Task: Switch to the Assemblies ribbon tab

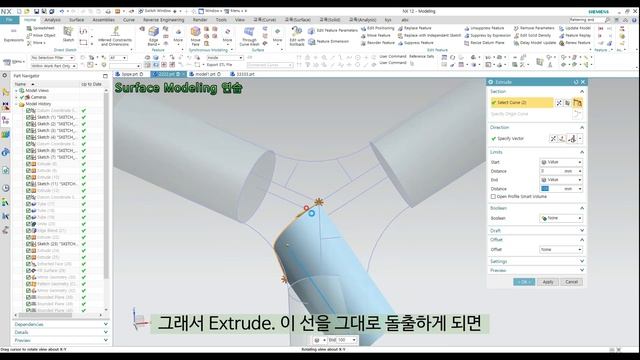Action: tap(103, 20)
